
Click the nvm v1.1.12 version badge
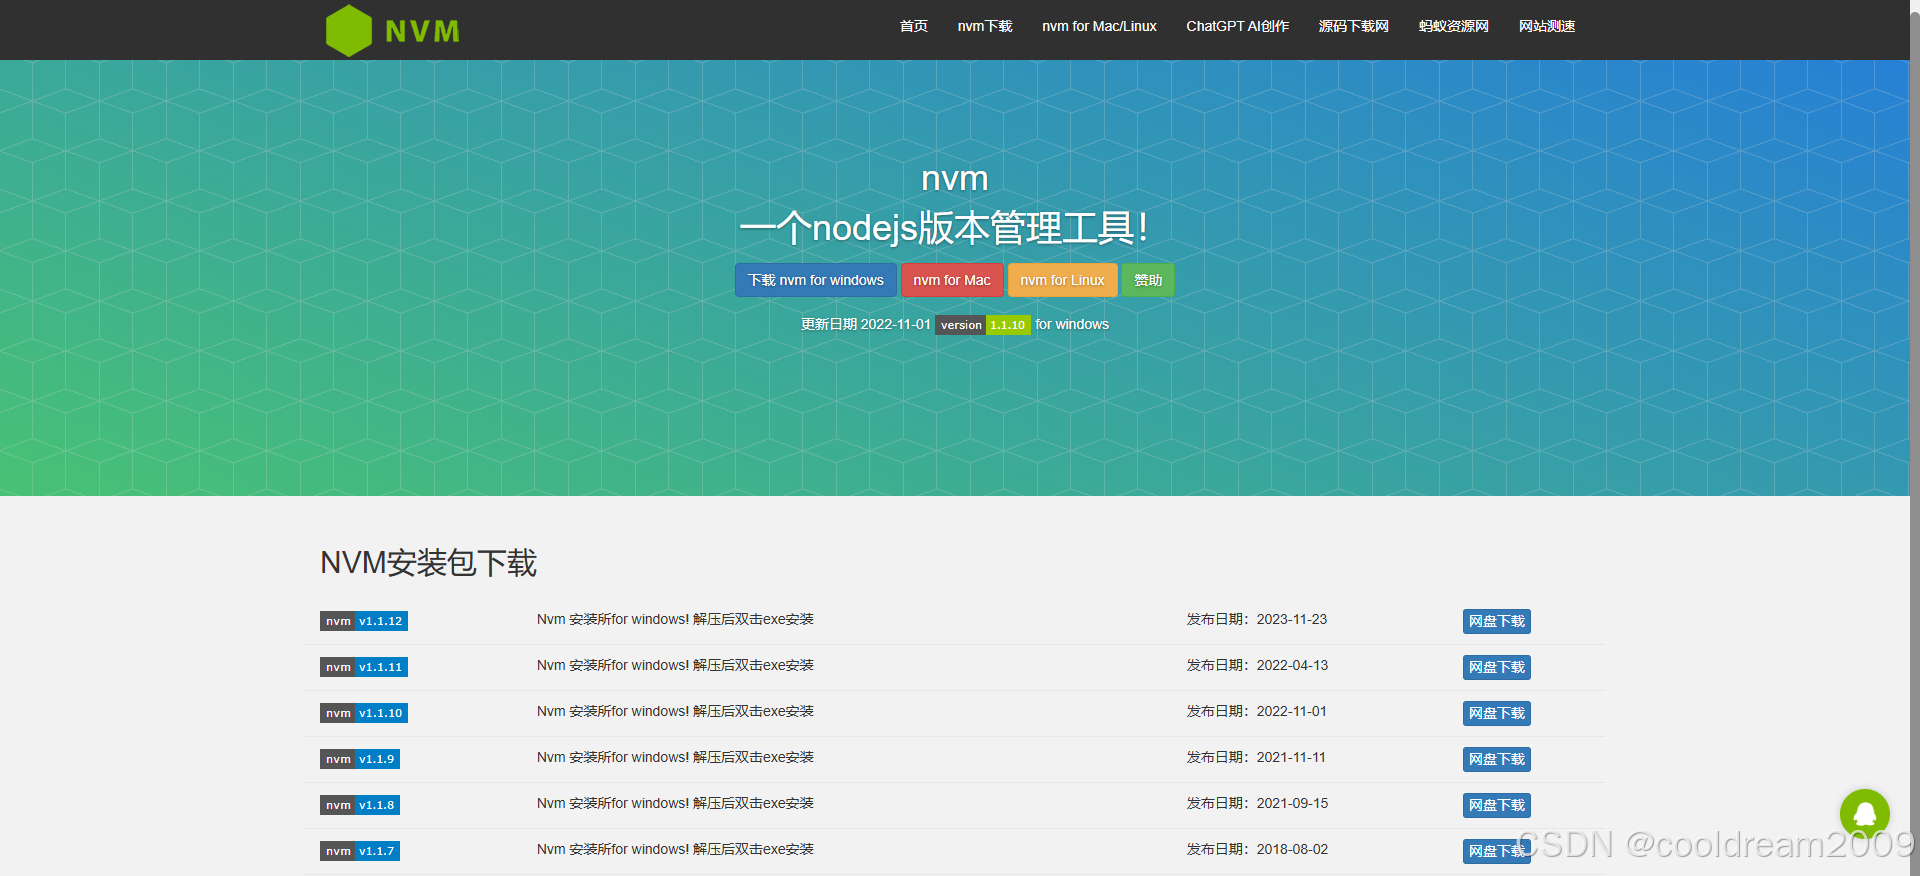pyautogui.click(x=364, y=621)
